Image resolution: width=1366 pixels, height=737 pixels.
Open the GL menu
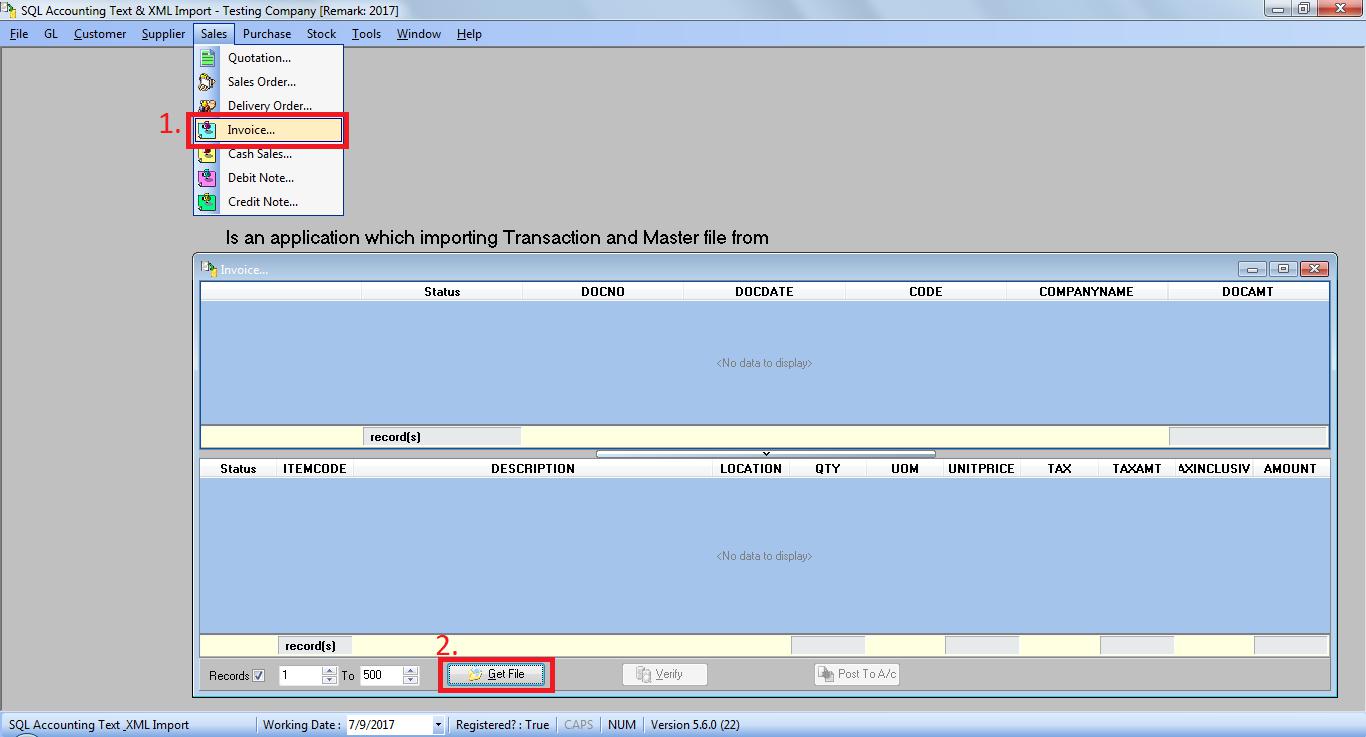[51, 33]
